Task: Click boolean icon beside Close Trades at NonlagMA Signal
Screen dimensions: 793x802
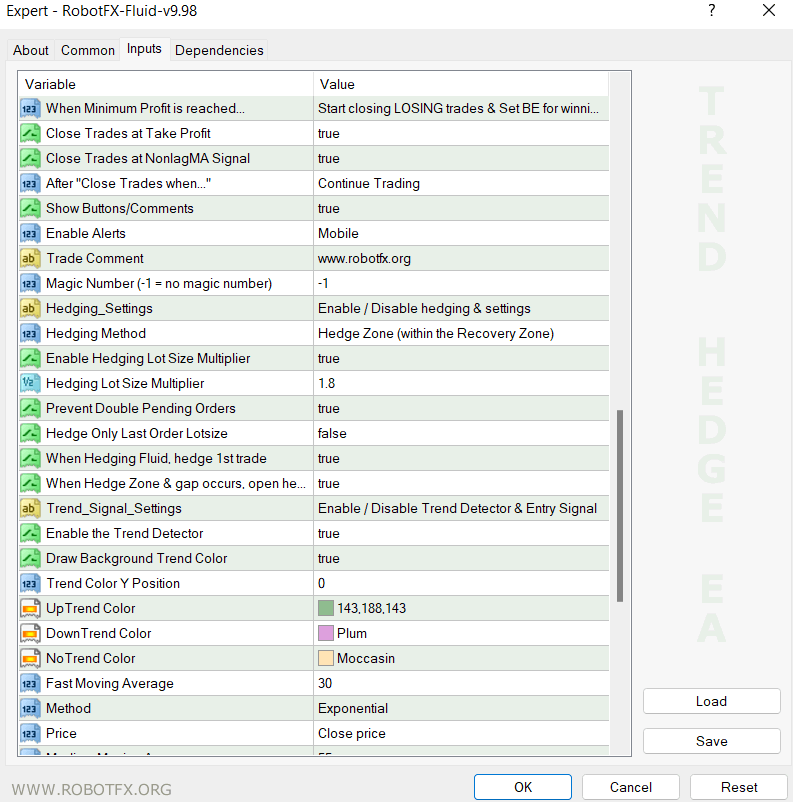Action: (x=30, y=159)
